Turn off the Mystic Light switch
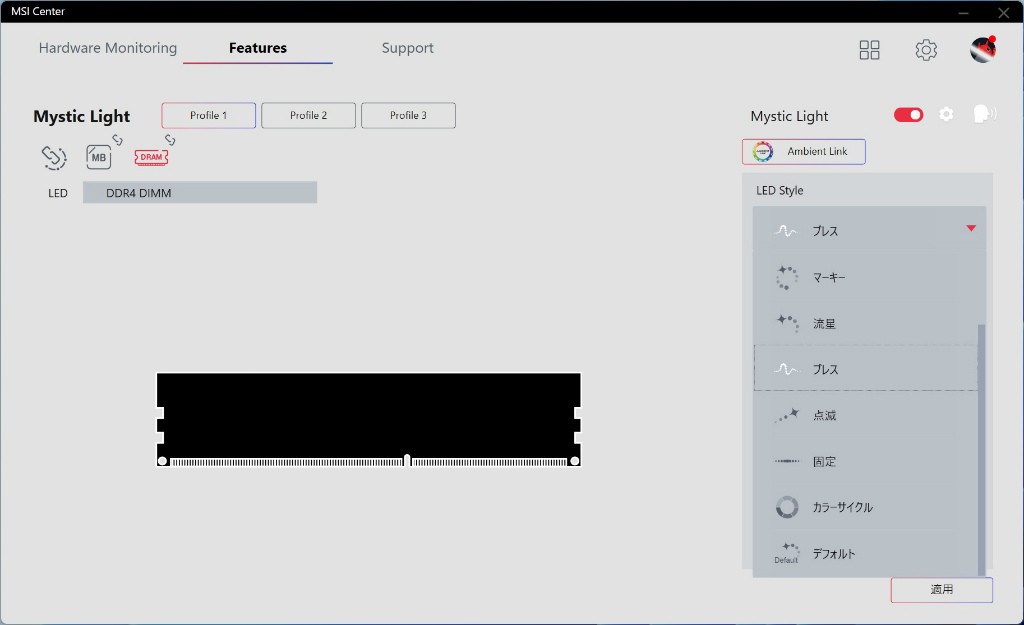Viewport: 1024px width, 625px height. (x=908, y=115)
